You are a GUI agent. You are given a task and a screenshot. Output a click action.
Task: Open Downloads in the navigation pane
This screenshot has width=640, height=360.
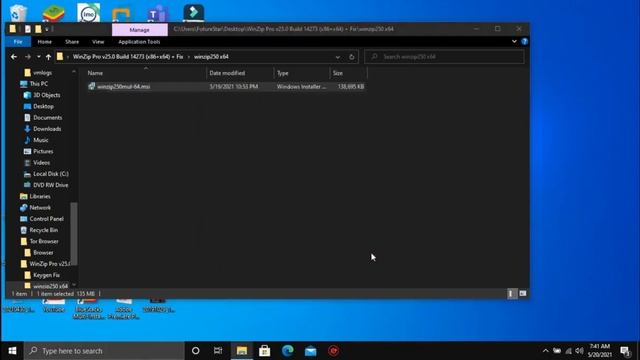[47, 129]
